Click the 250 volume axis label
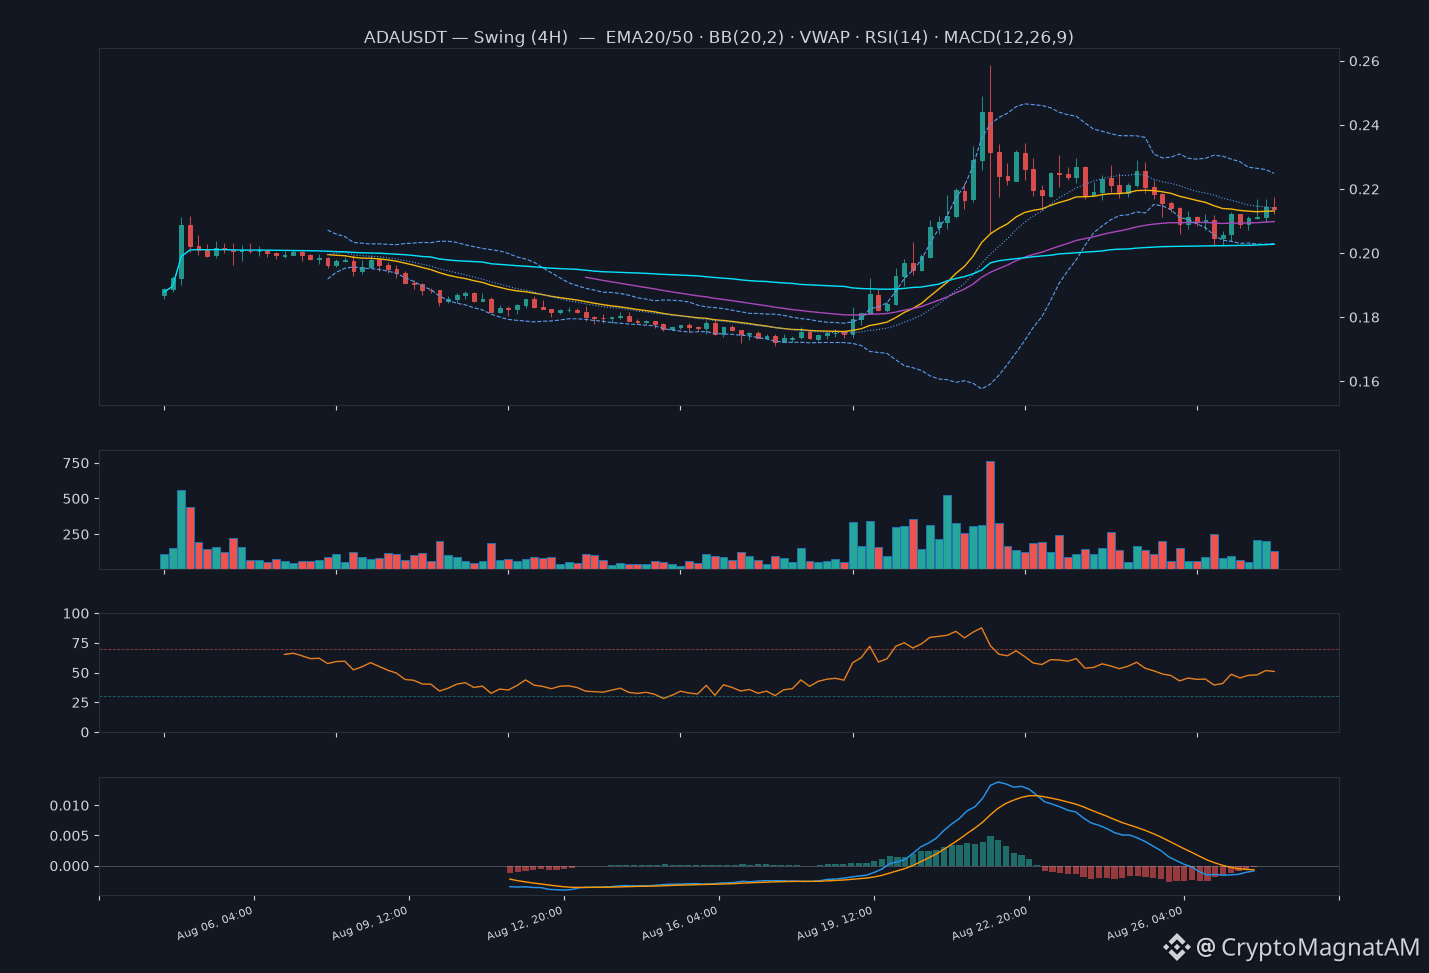 tap(76, 535)
